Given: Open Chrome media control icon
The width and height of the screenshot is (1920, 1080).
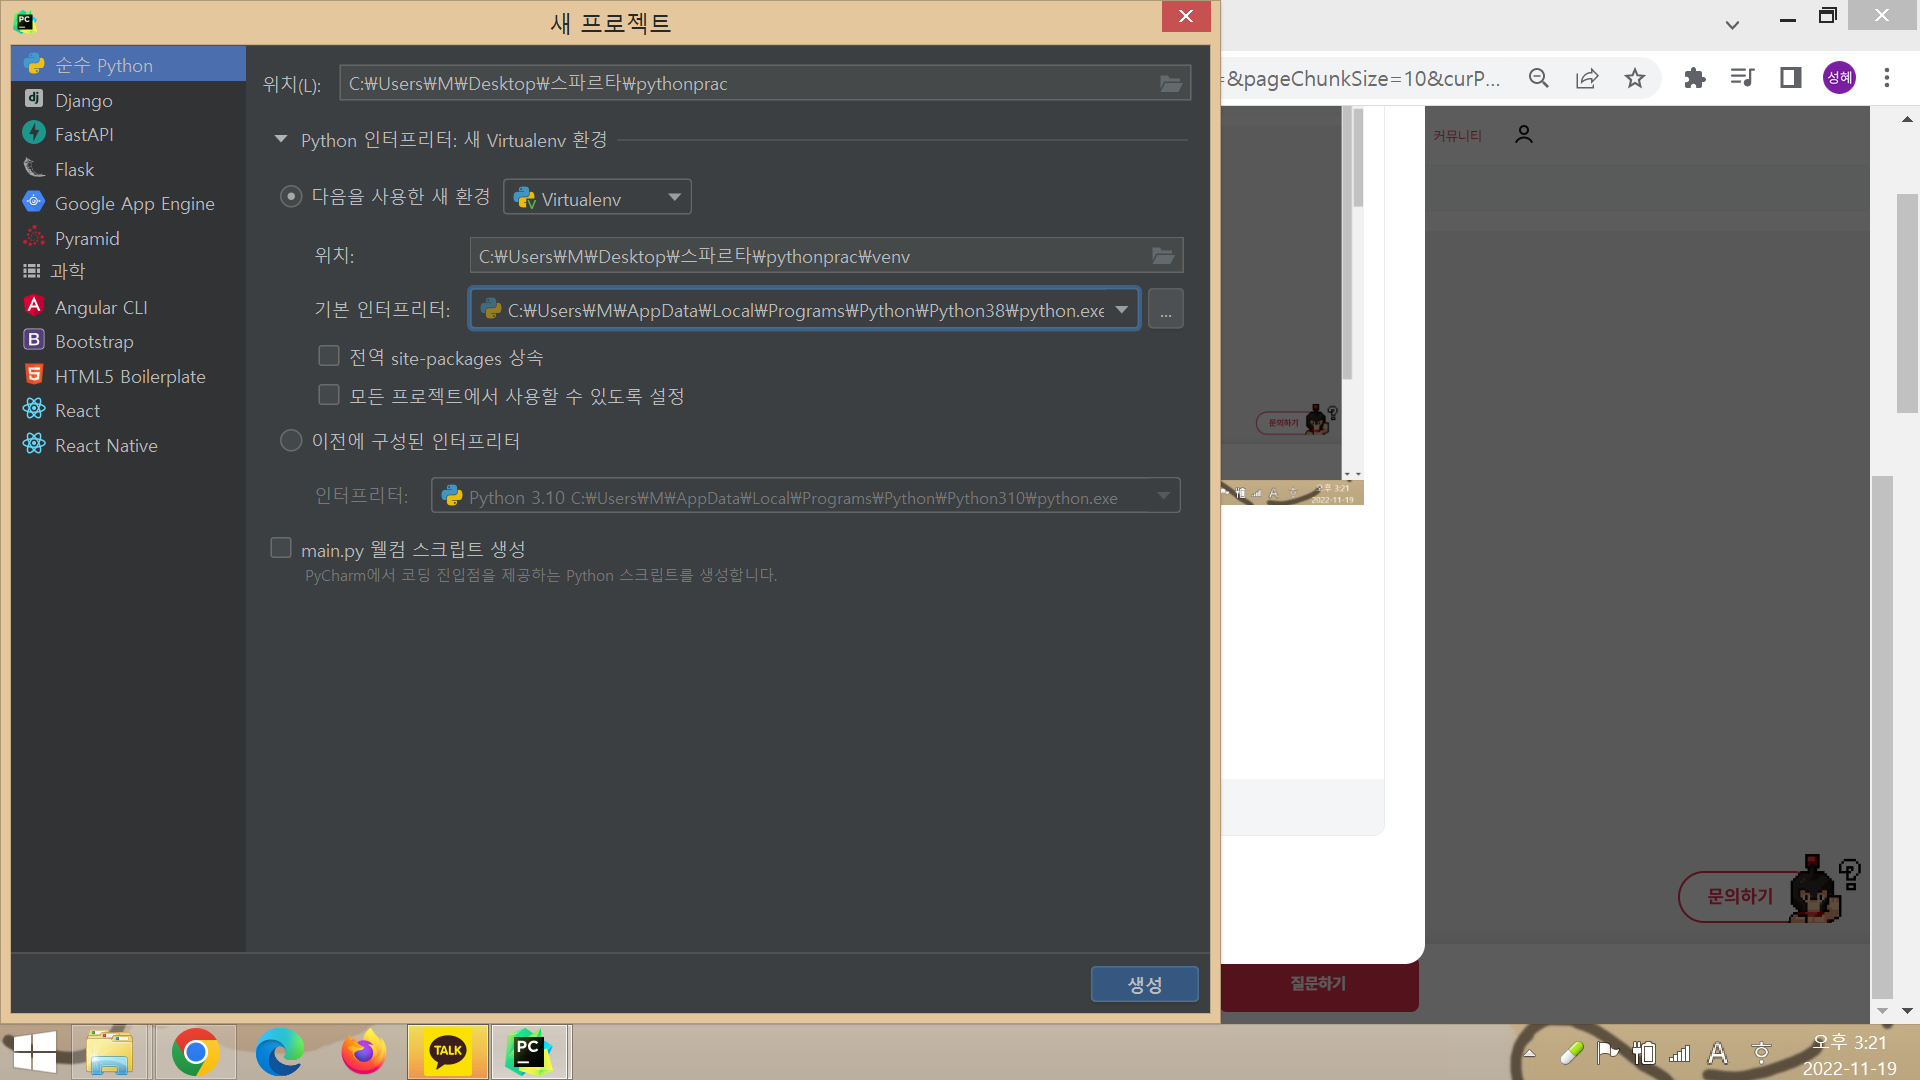Looking at the screenshot, I should click(1743, 78).
